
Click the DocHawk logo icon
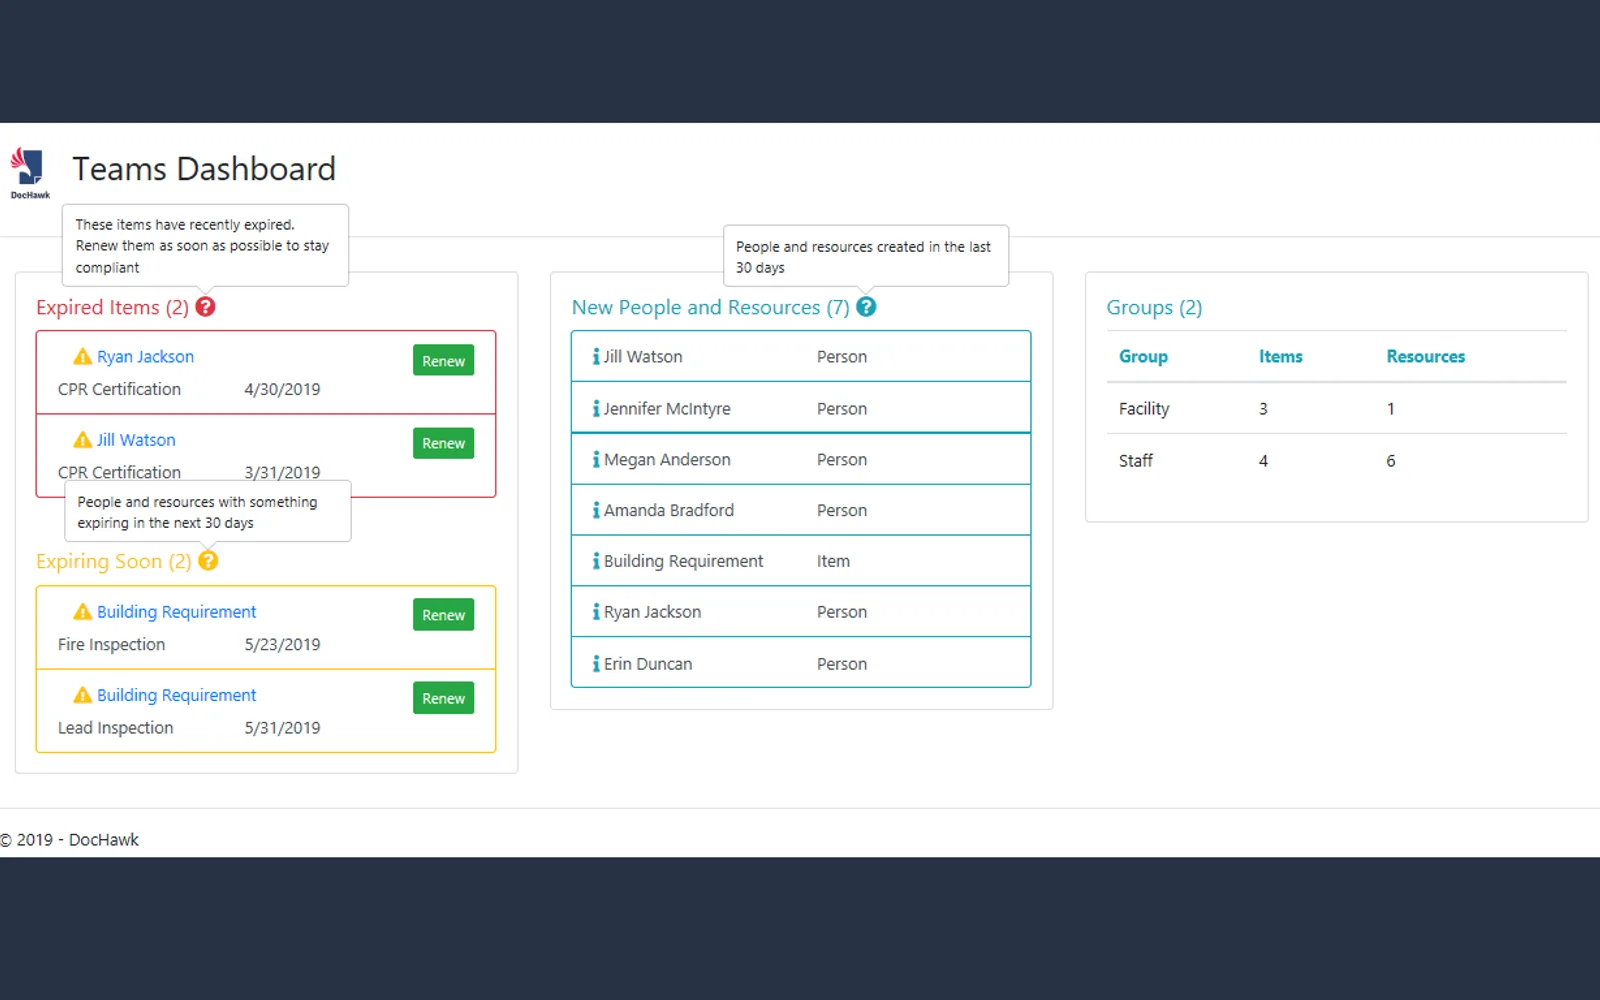point(29,172)
